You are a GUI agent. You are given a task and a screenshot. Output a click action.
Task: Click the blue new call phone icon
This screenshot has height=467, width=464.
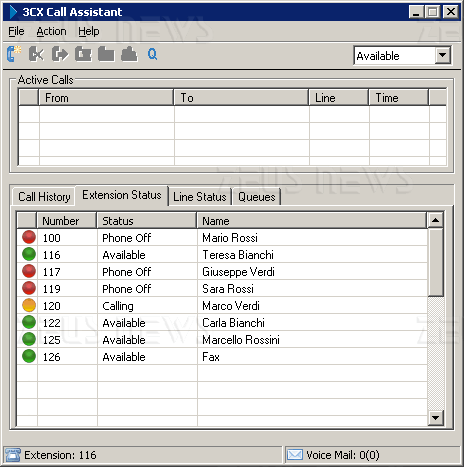(x=14, y=54)
